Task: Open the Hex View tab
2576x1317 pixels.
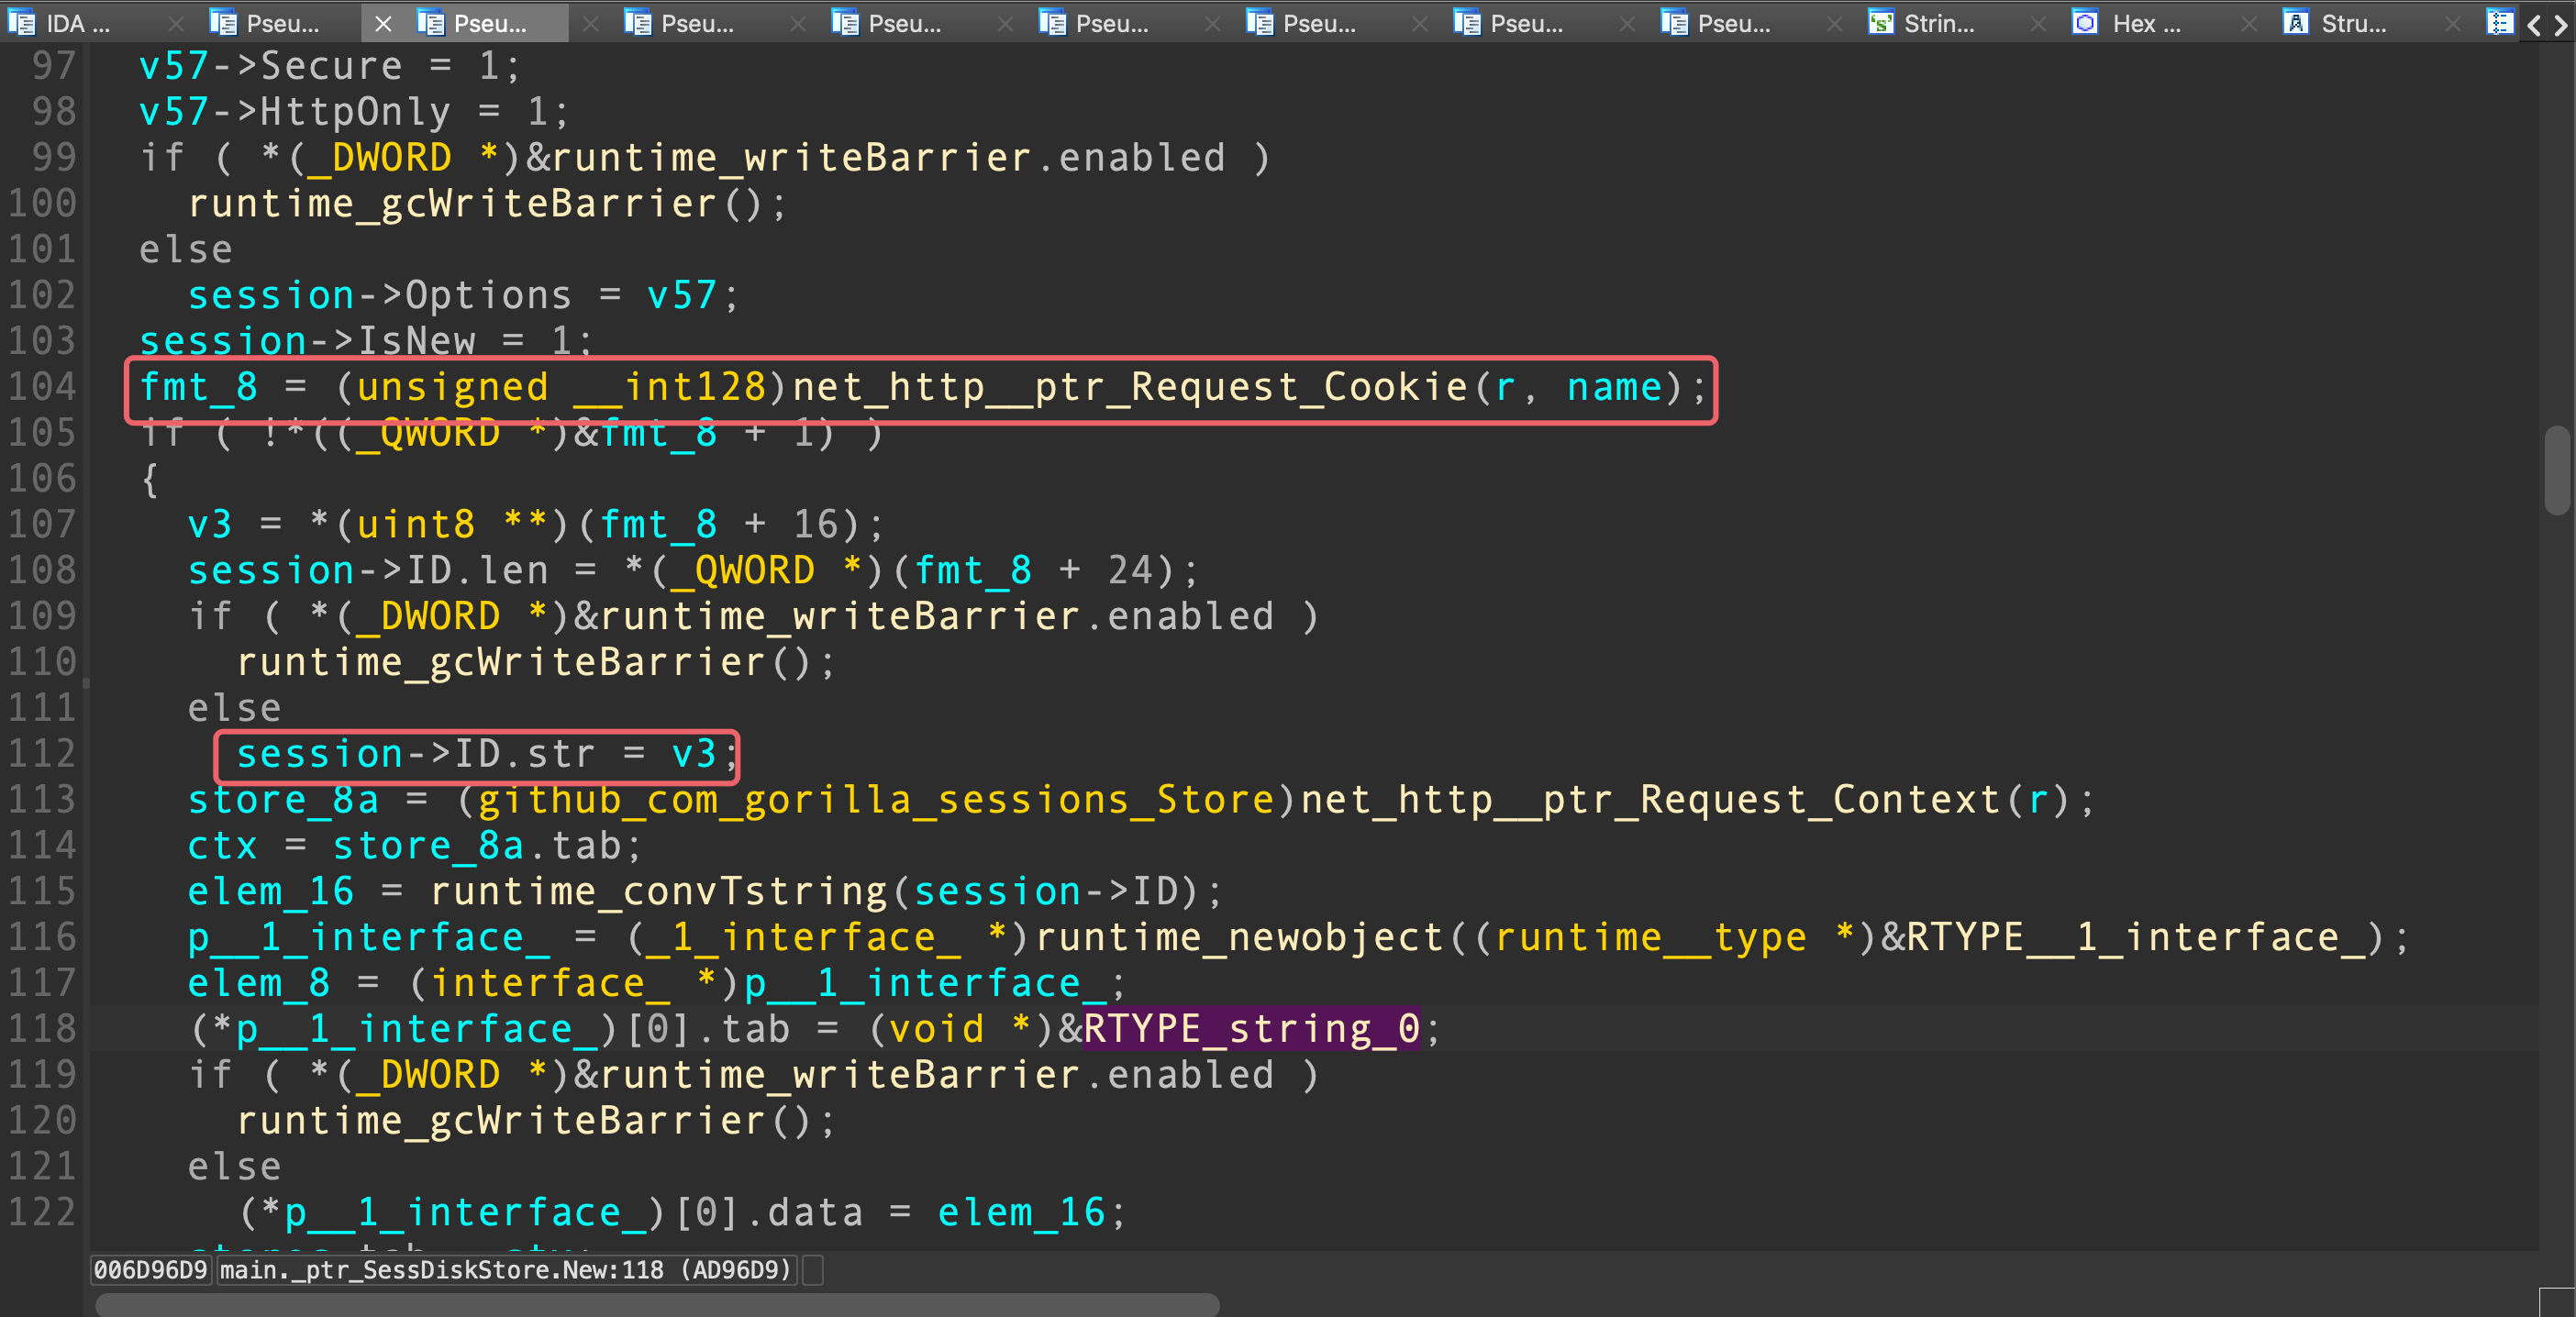Action: point(2146,23)
